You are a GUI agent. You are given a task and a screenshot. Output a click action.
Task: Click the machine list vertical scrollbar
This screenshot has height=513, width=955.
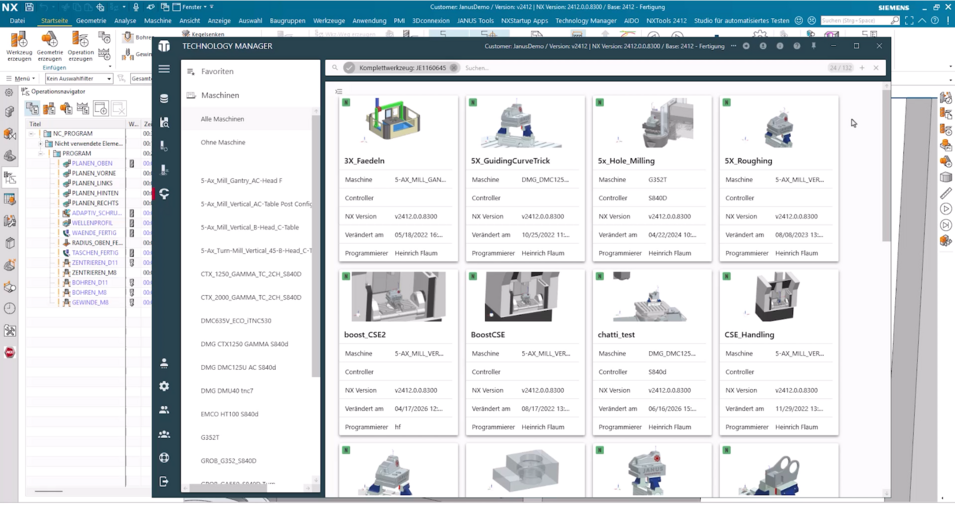[315, 244]
